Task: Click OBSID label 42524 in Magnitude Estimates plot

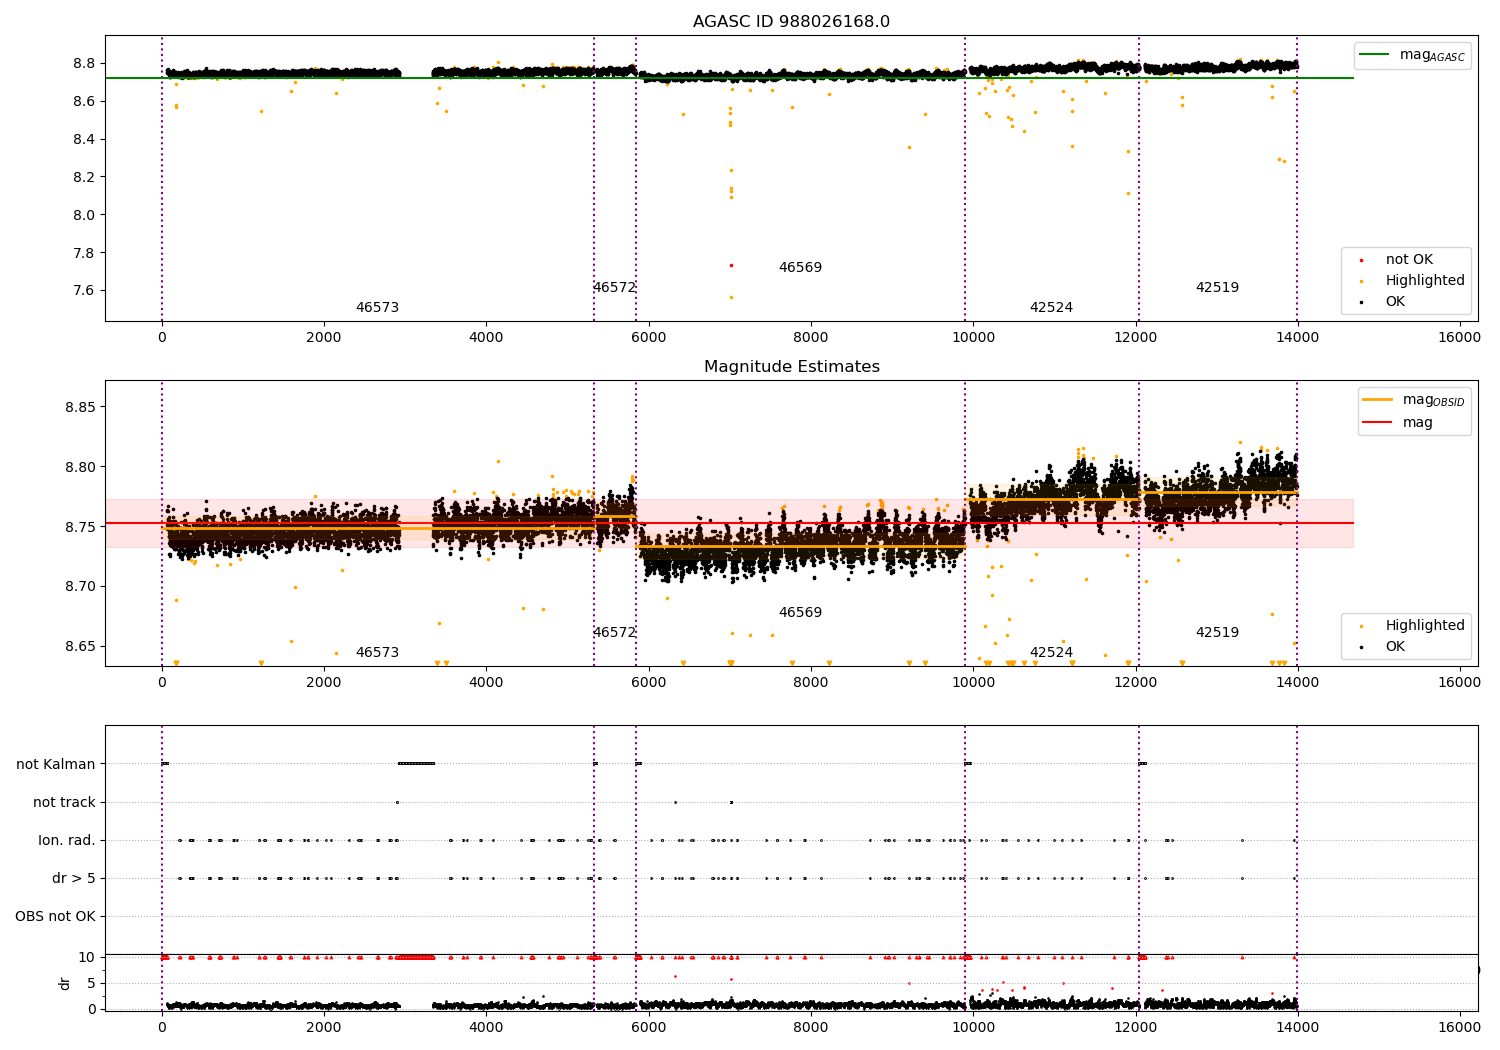Action: [1051, 653]
